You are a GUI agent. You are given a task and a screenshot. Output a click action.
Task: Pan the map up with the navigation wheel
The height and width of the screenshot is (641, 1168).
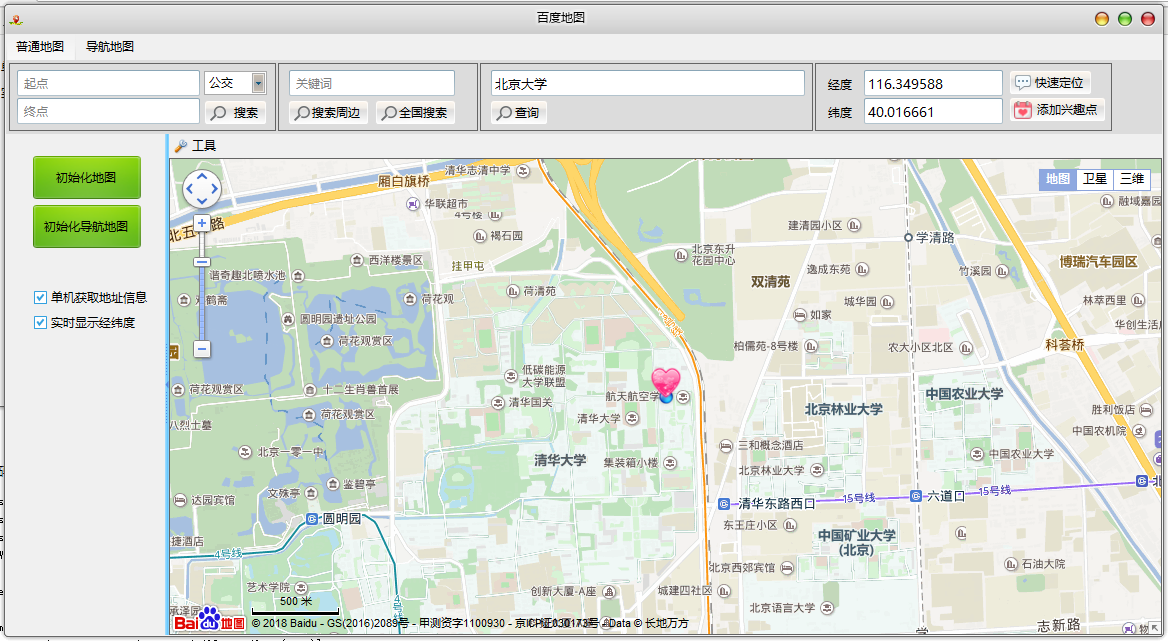pyautogui.click(x=202, y=177)
